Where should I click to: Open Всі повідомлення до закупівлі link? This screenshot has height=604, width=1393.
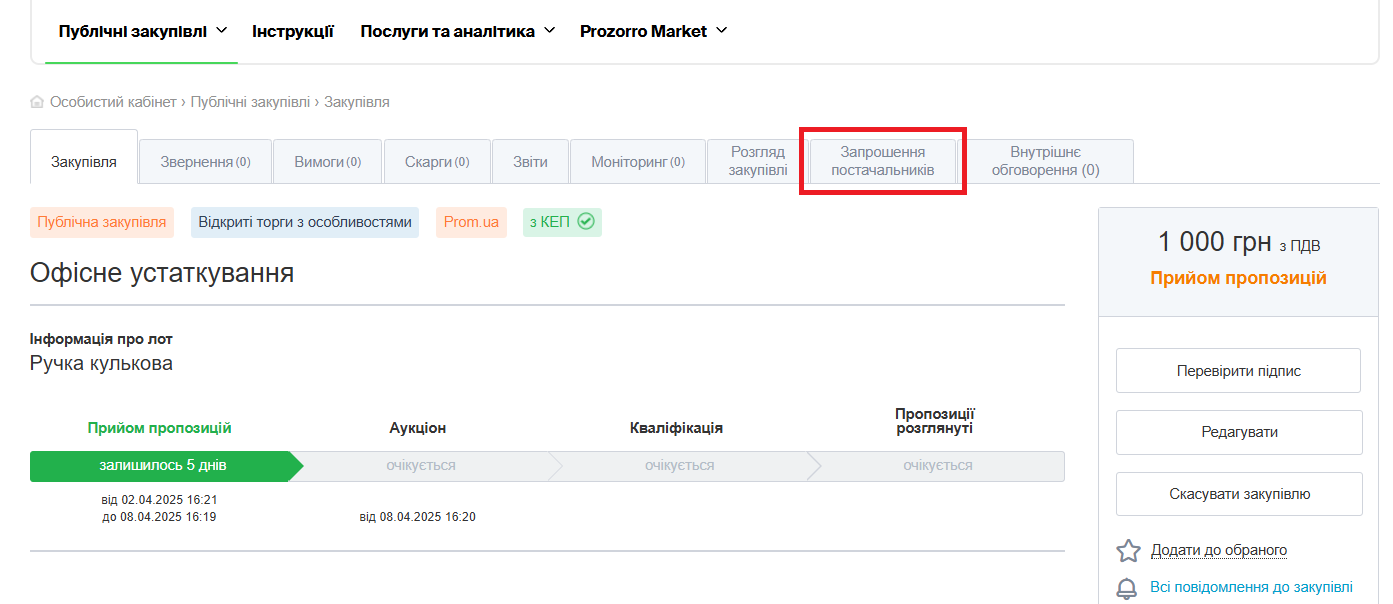(1251, 587)
